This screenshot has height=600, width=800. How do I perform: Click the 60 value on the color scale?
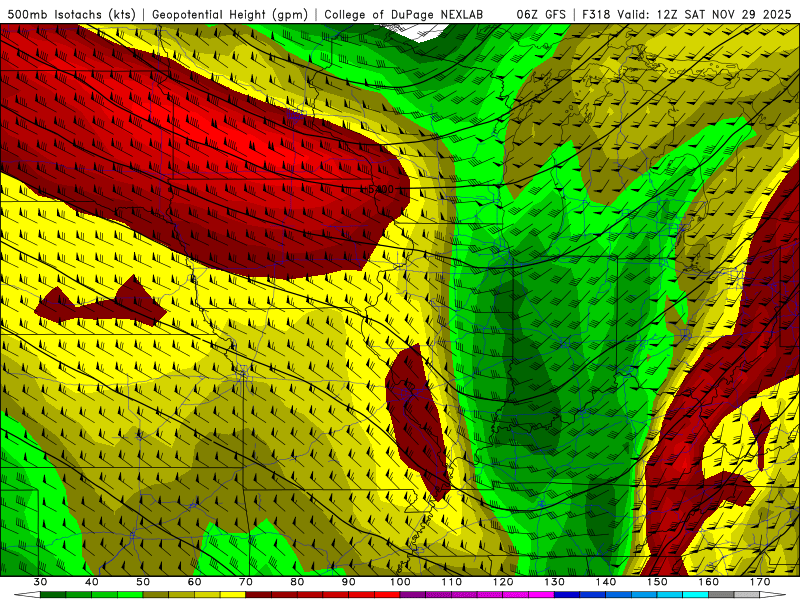(194, 582)
